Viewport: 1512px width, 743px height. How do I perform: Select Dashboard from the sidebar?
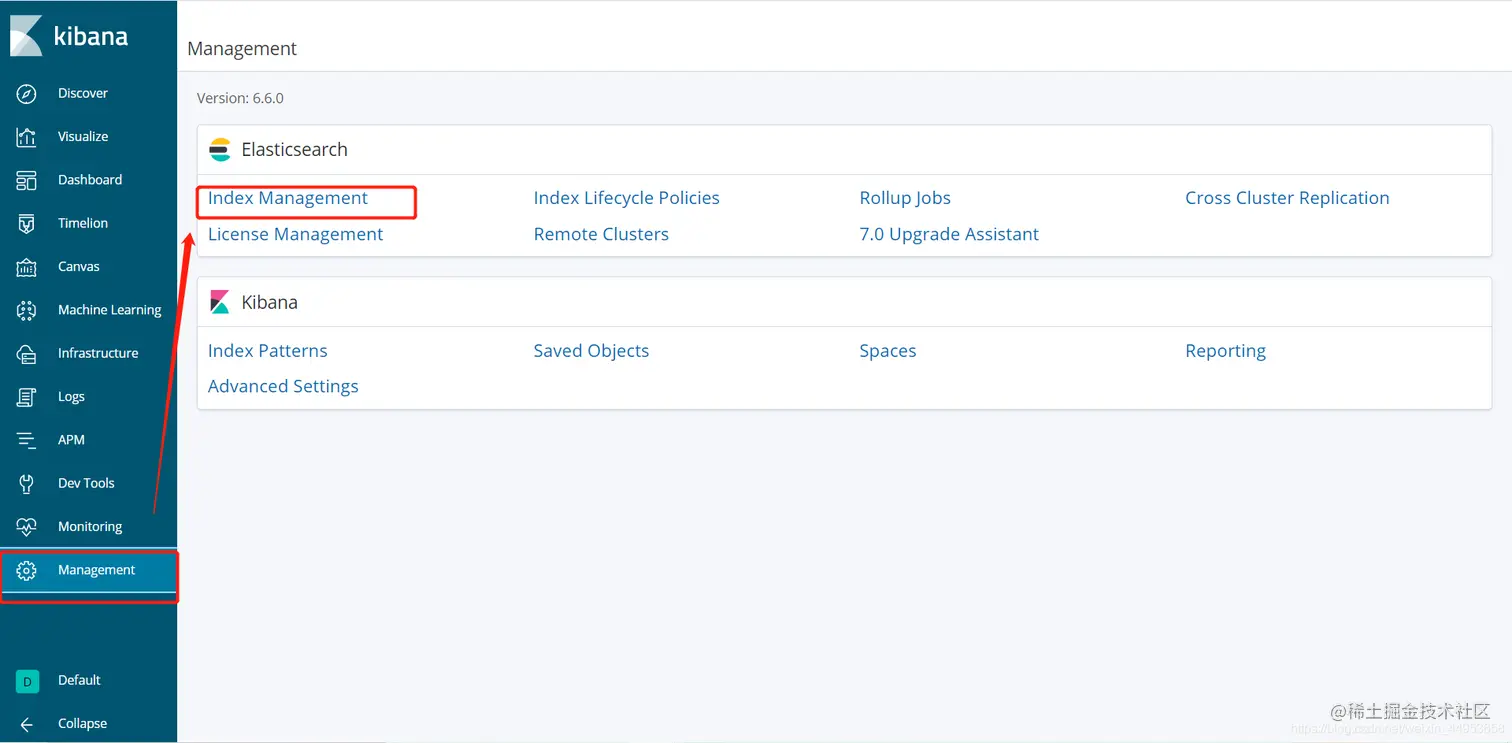[x=90, y=180]
